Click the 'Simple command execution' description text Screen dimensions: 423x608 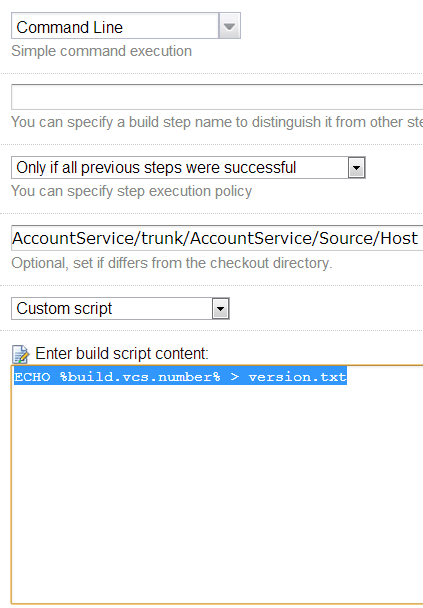click(102, 51)
